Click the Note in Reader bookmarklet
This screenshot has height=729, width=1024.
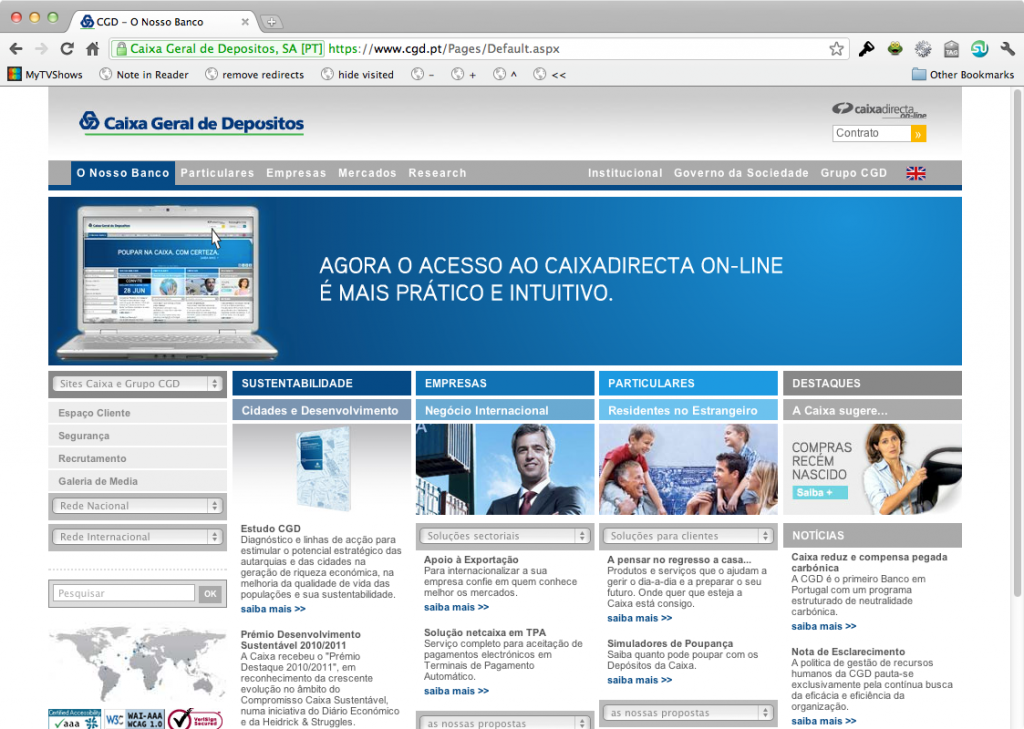(144, 74)
